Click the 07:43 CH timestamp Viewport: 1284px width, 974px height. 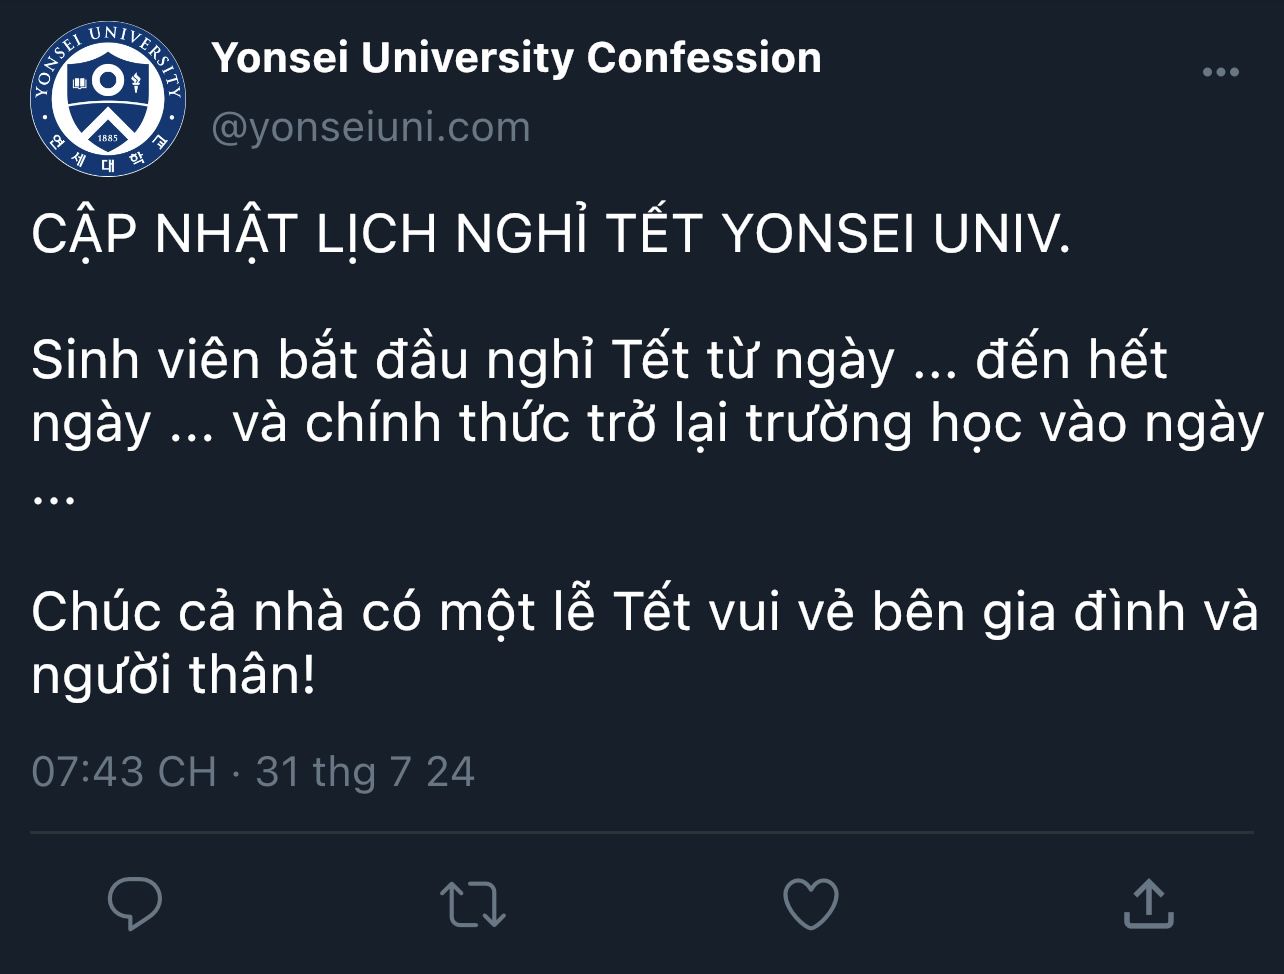123,772
